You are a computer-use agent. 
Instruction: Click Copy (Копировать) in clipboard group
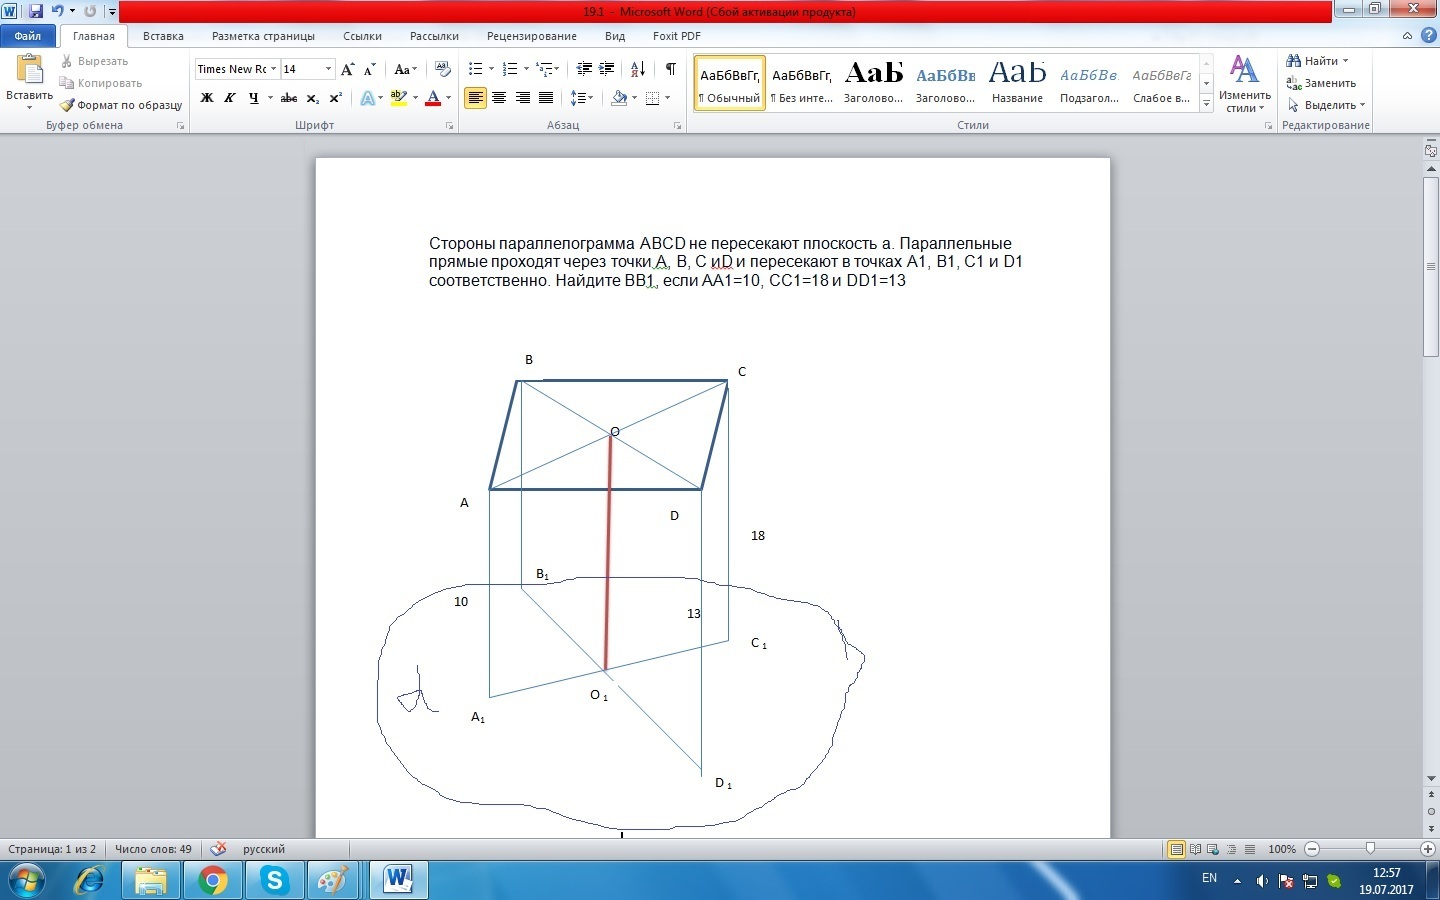click(101, 83)
